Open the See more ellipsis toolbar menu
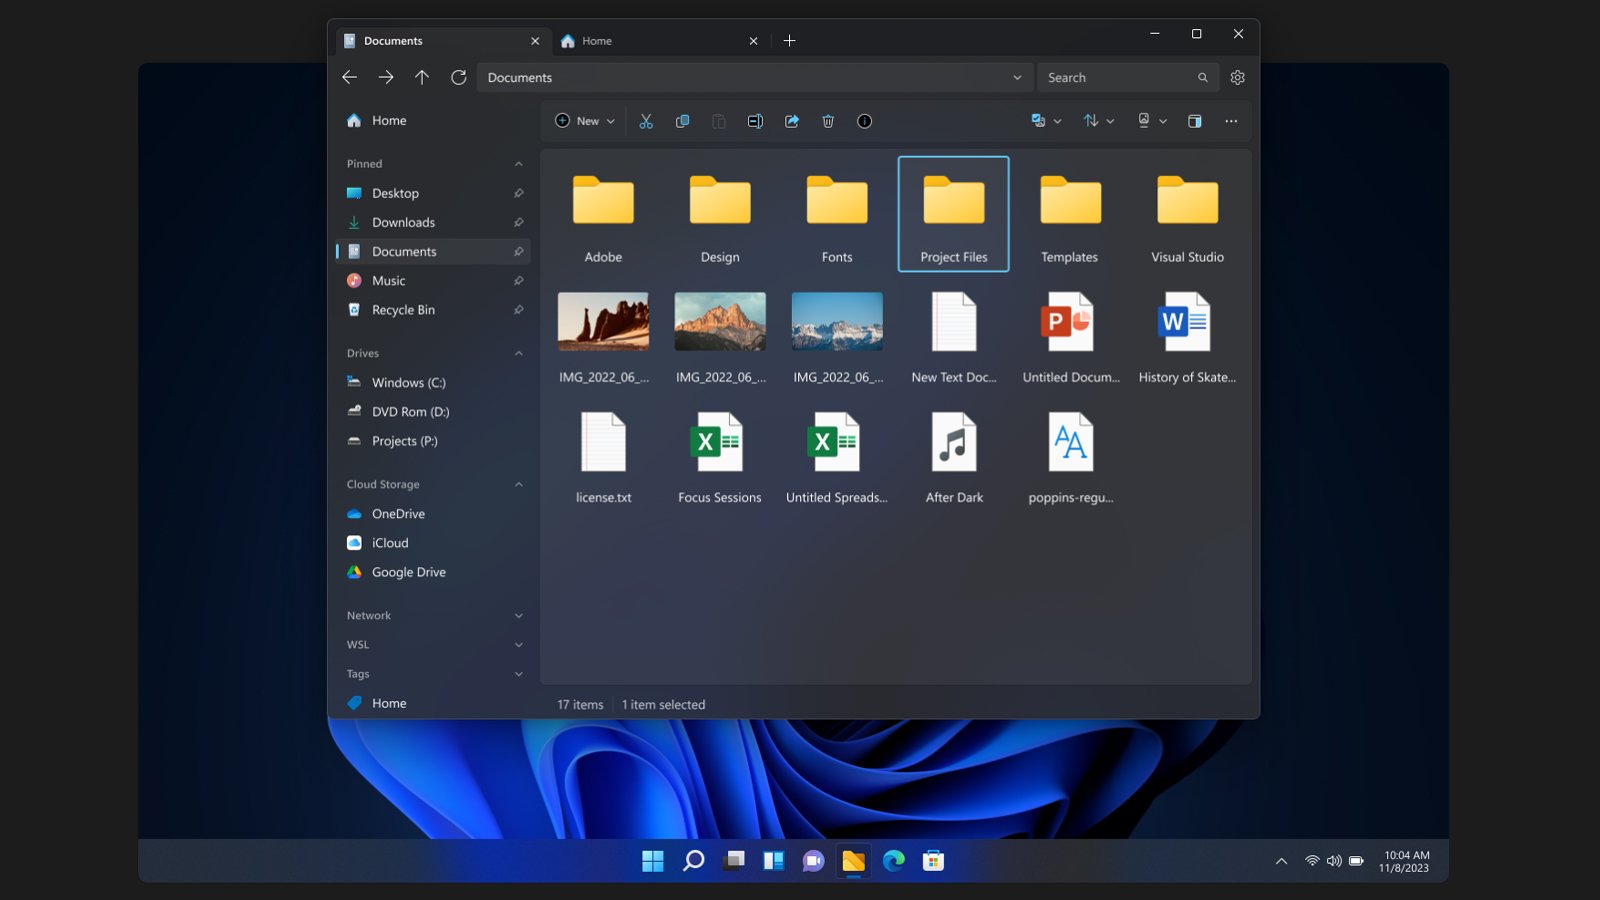1600x900 pixels. click(1230, 120)
